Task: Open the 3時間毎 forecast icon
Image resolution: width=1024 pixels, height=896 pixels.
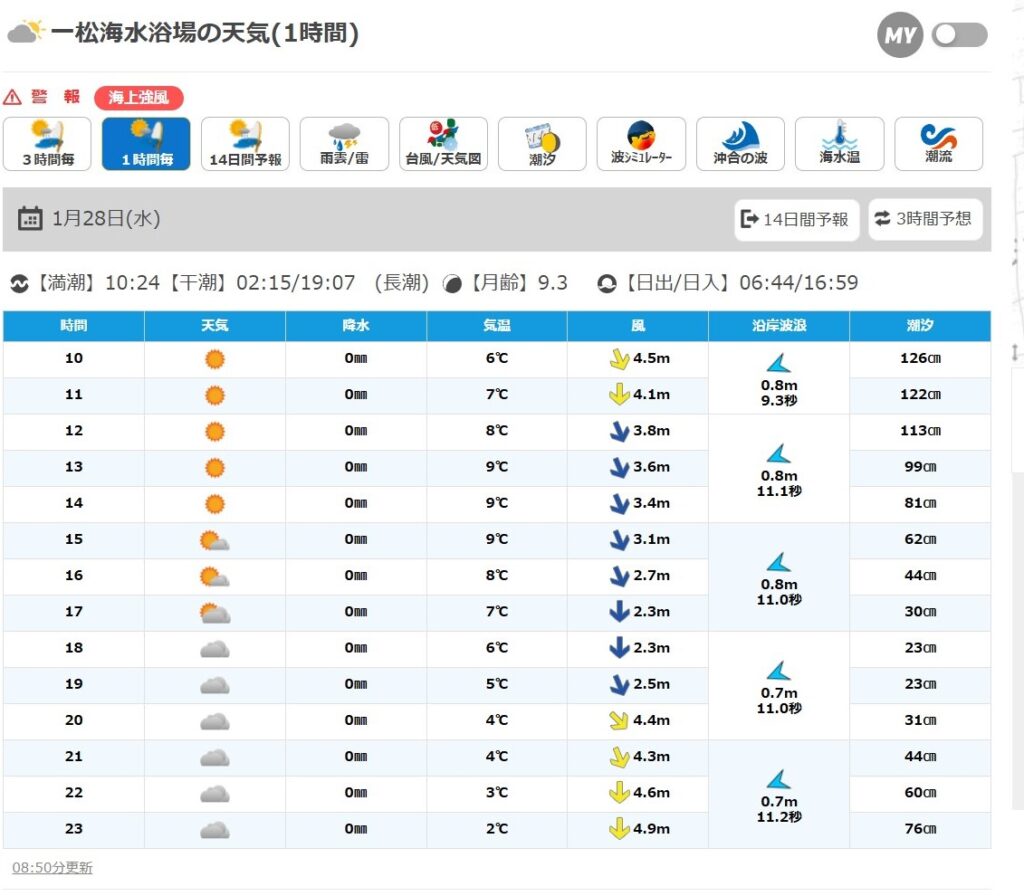Action: tap(47, 144)
